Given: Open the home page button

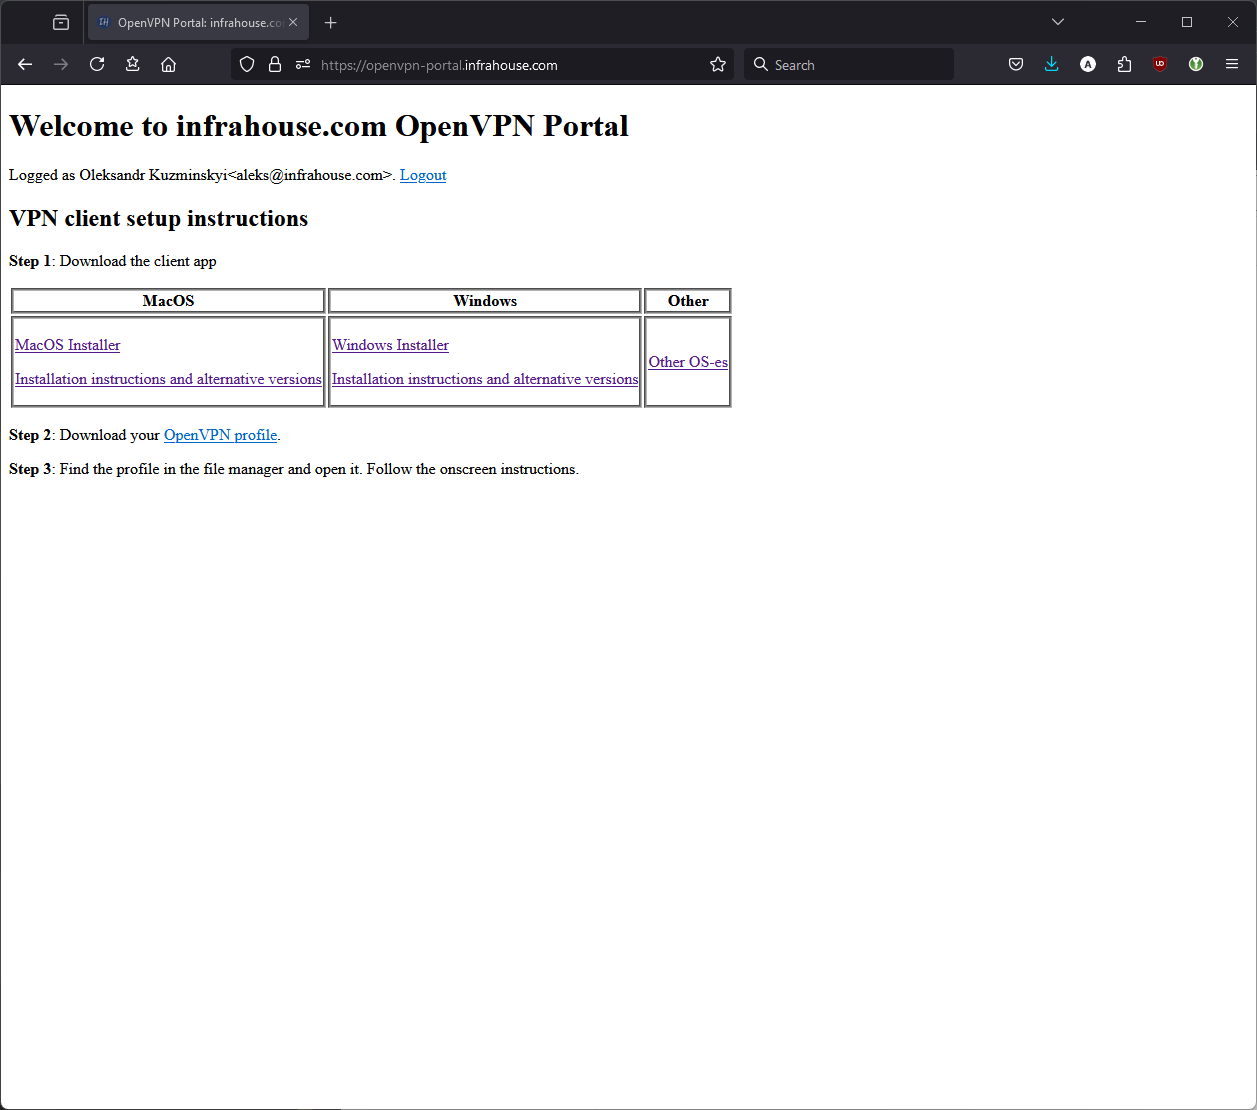Looking at the screenshot, I should 169,64.
